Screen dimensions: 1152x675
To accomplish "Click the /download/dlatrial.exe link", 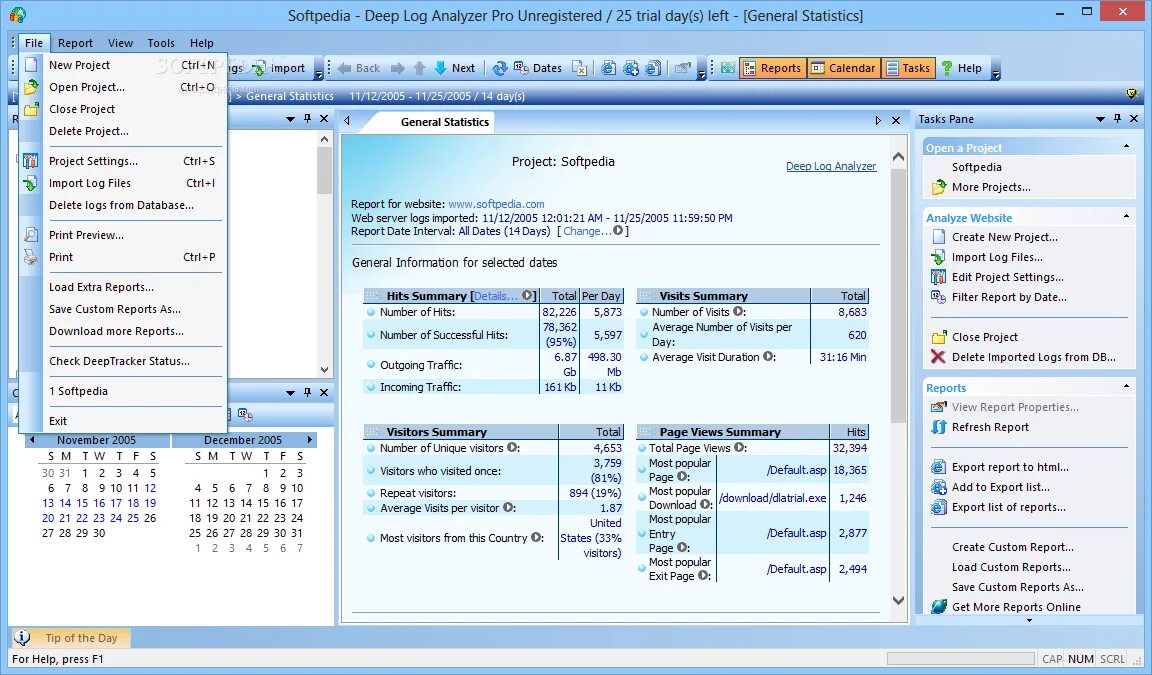I will (x=772, y=498).
